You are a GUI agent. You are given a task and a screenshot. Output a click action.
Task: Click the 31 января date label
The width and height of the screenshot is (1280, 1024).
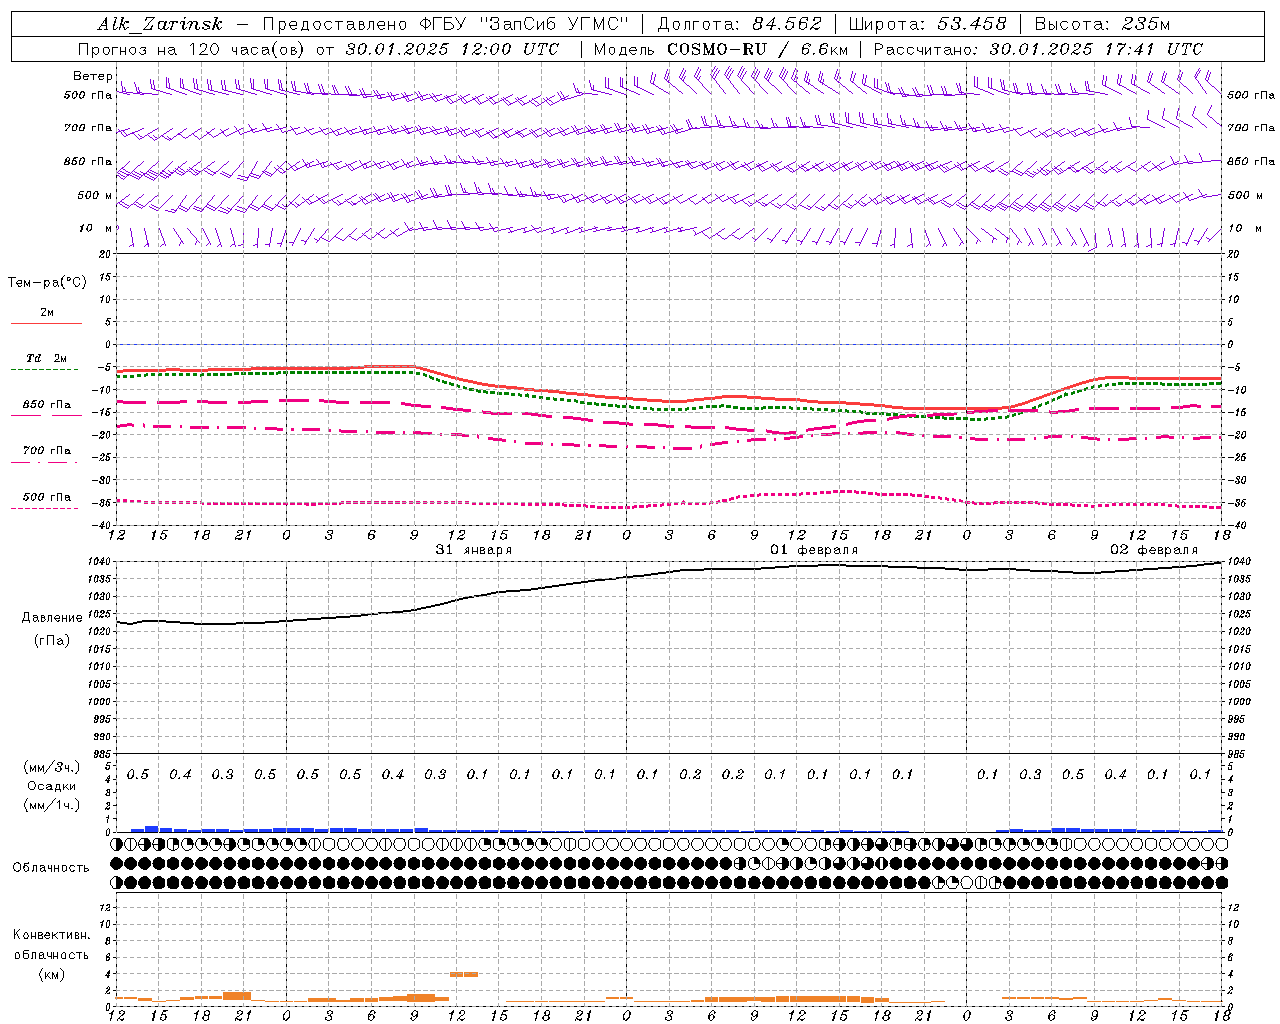click(x=473, y=550)
